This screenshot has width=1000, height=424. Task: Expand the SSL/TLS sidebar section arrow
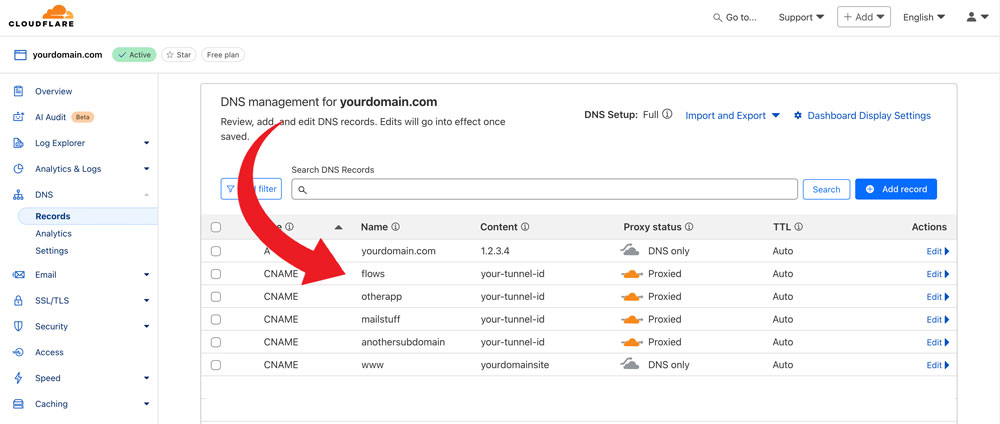(x=147, y=300)
